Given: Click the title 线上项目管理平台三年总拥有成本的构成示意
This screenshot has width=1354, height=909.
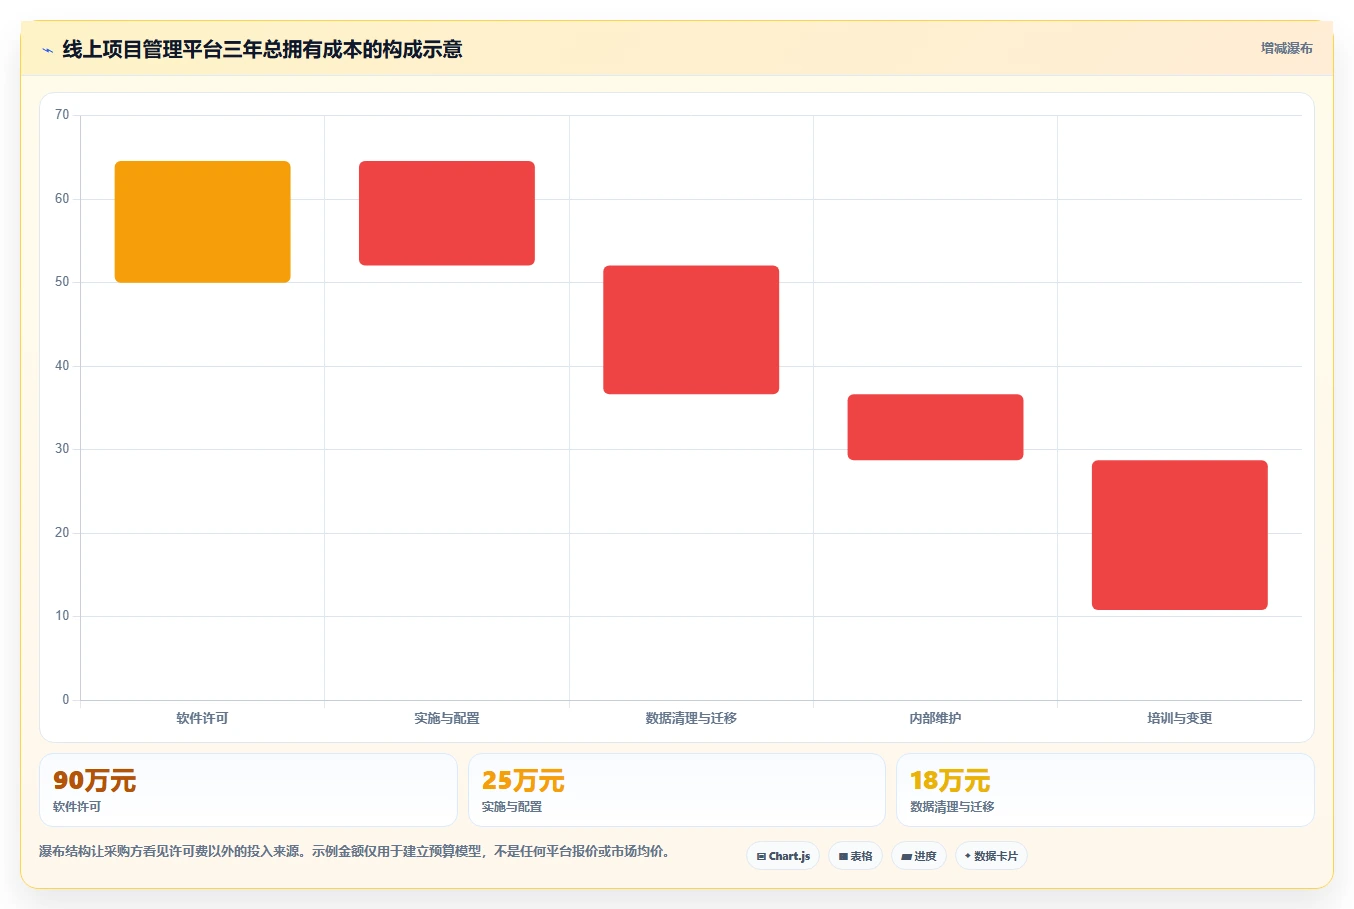Looking at the screenshot, I should pos(262,49).
